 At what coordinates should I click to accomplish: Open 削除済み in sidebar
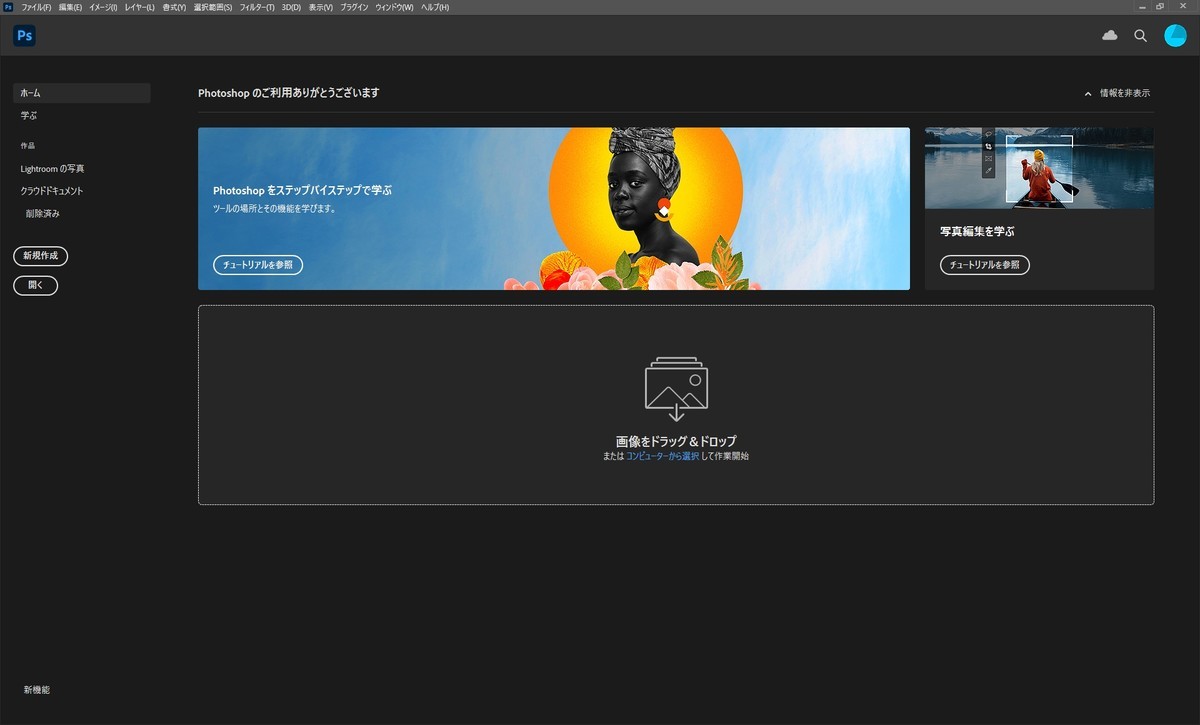44,213
